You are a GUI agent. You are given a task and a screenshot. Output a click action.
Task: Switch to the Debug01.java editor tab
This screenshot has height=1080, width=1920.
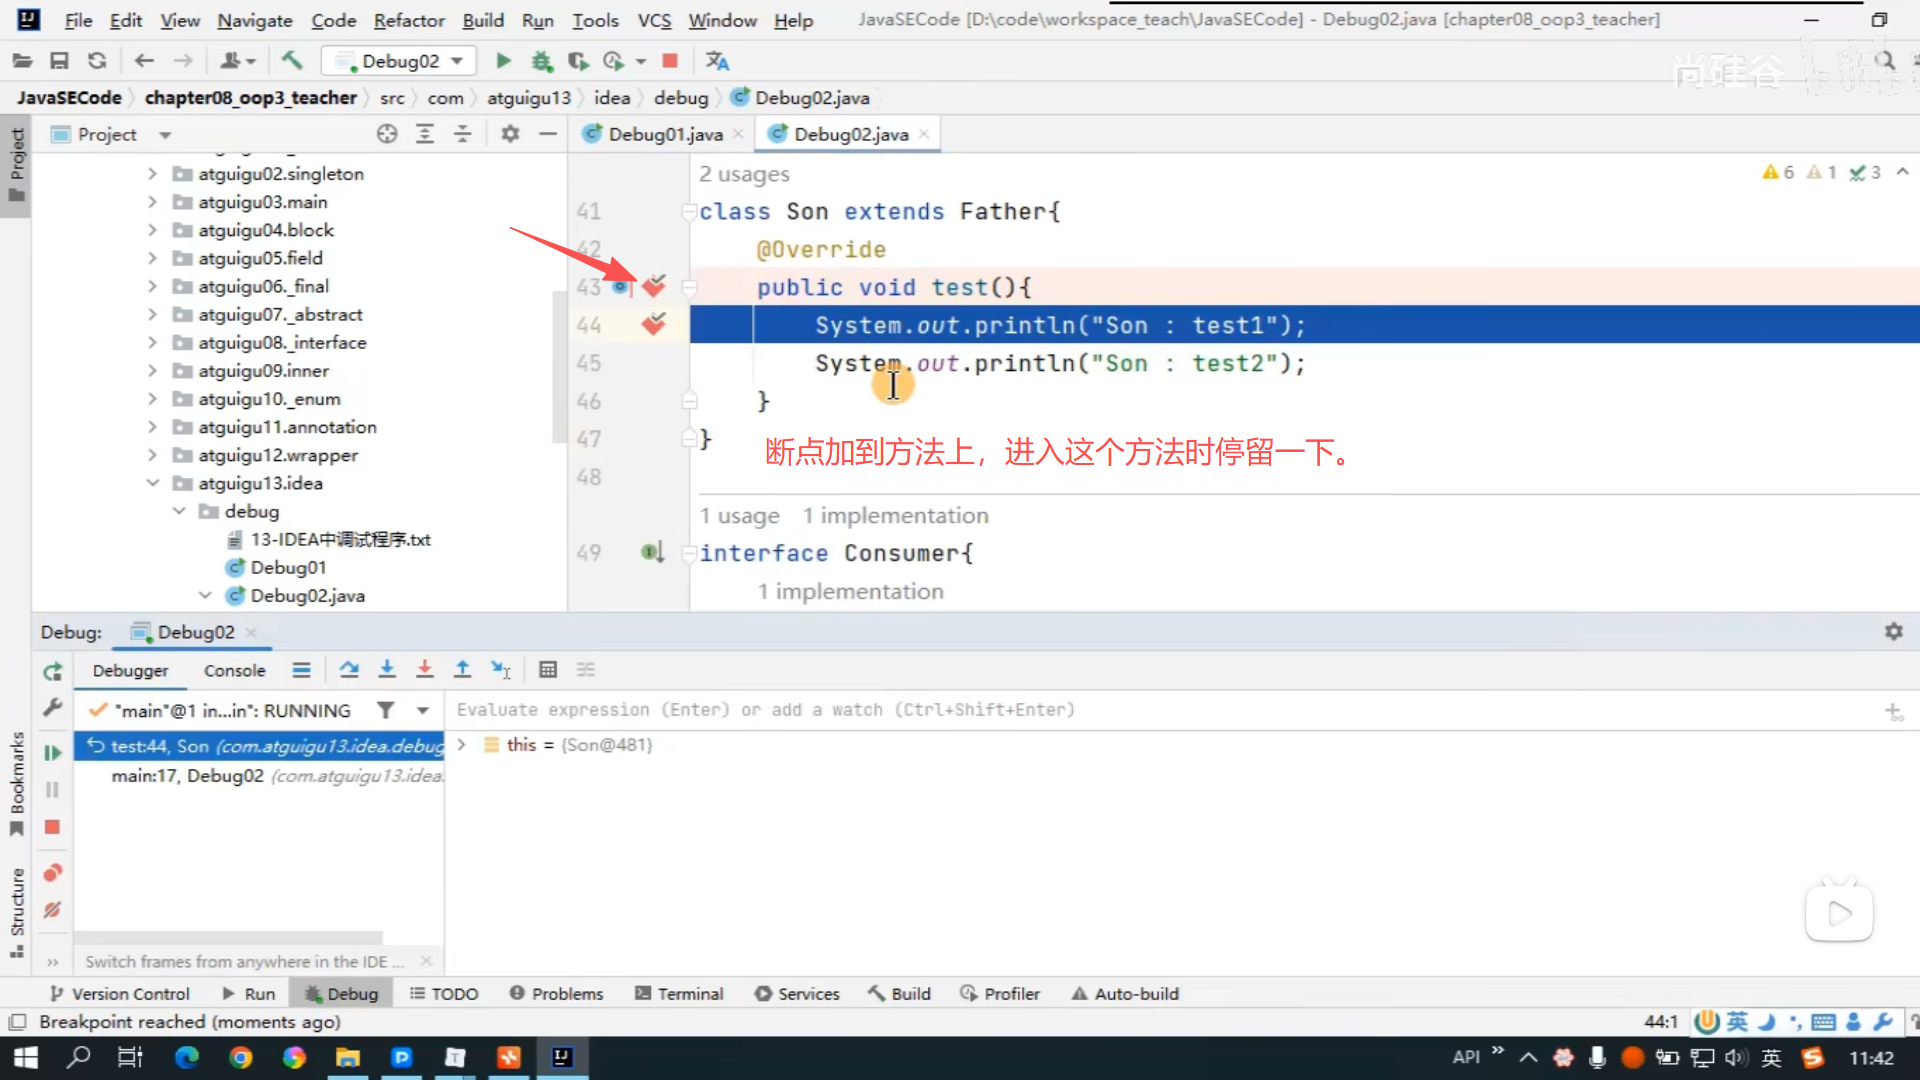664,134
